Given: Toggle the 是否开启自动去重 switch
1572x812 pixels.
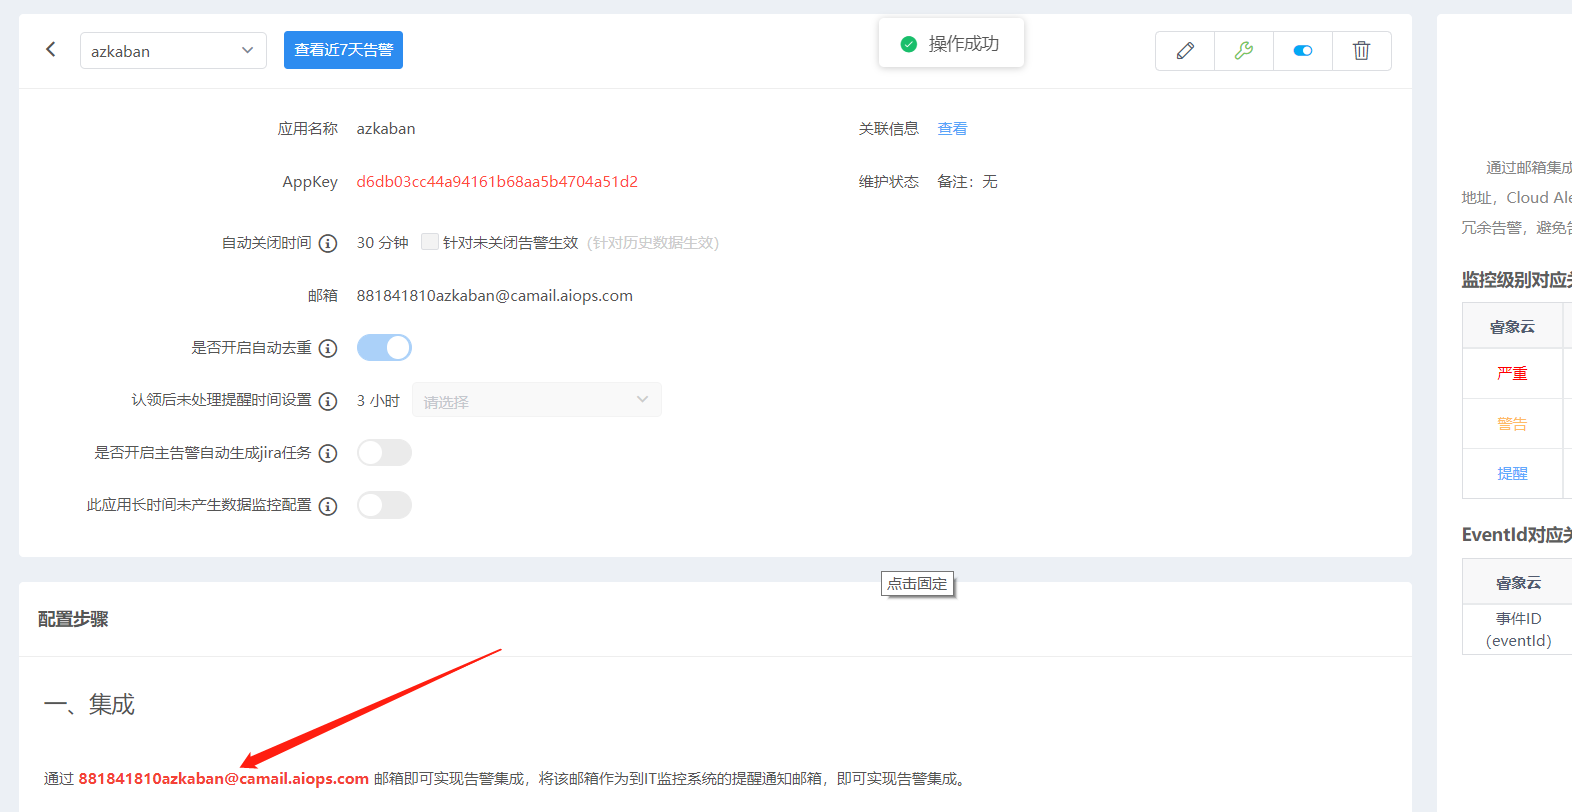Looking at the screenshot, I should click(x=384, y=347).
